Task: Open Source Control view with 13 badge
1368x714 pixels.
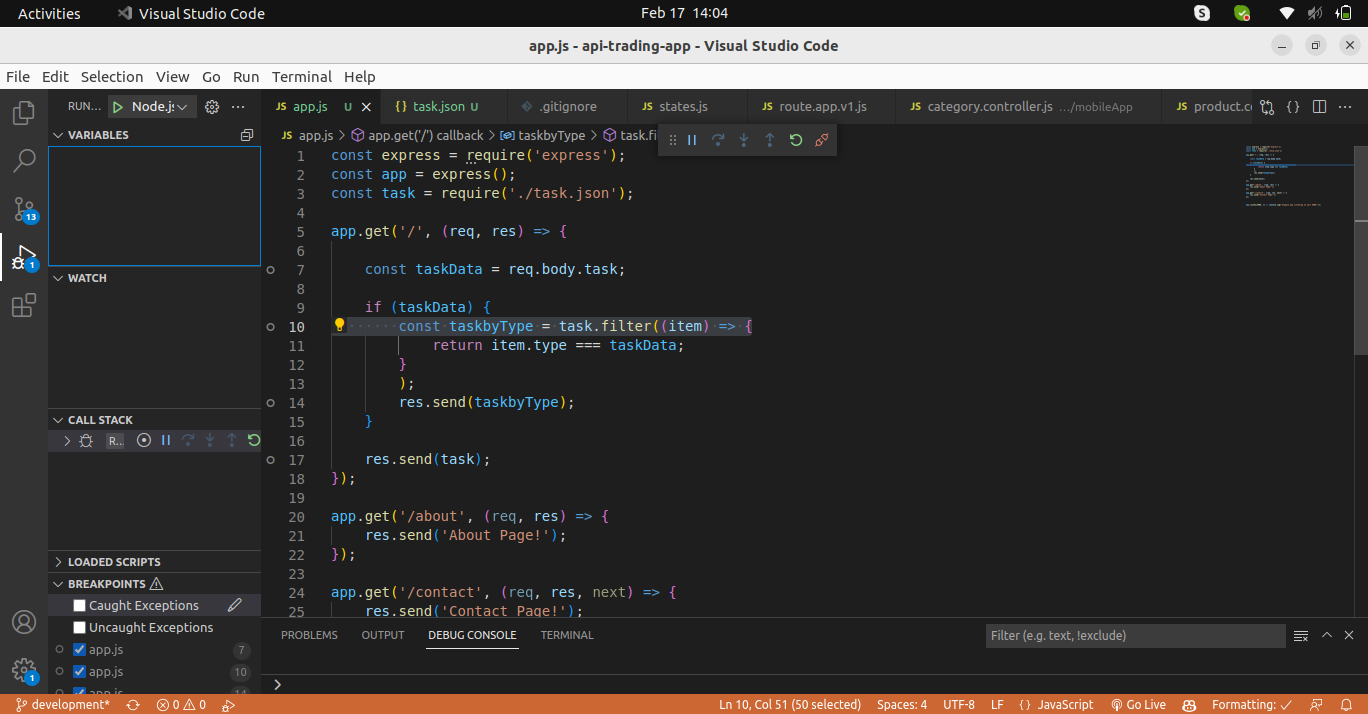Action: [x=24, y=209]
